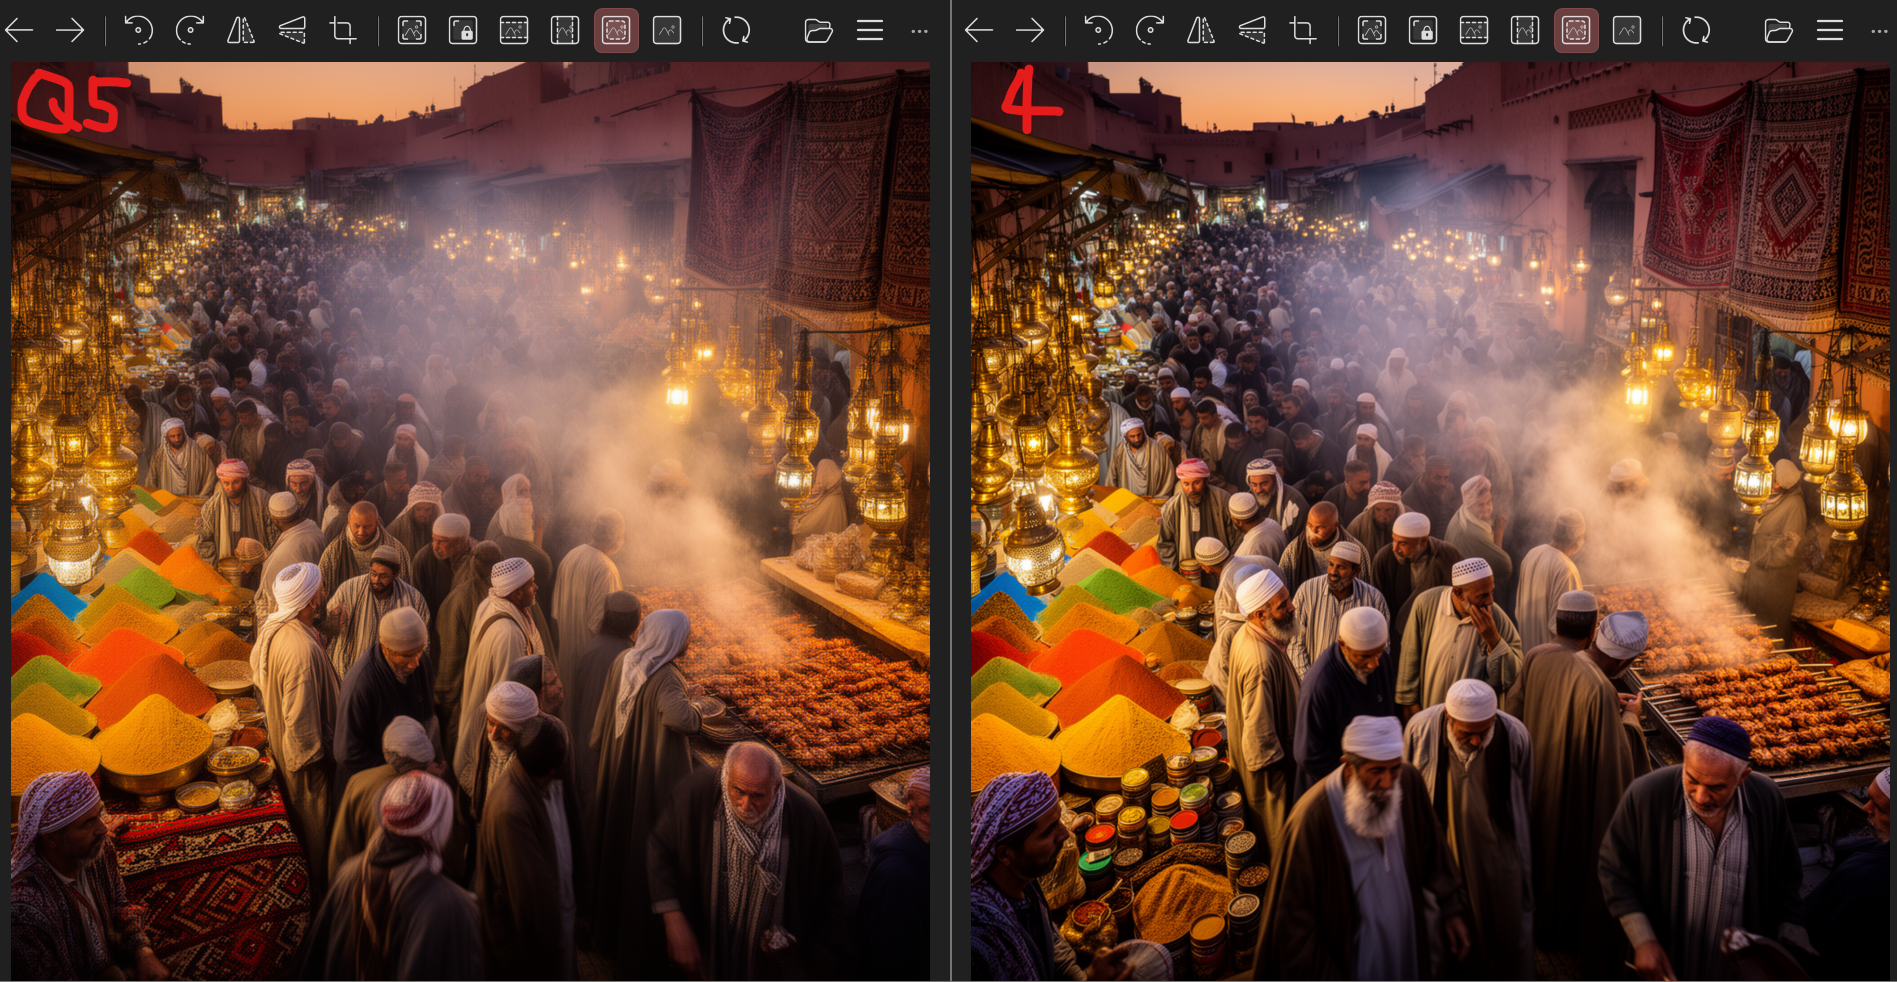Go to next image in left viewer

70,31
